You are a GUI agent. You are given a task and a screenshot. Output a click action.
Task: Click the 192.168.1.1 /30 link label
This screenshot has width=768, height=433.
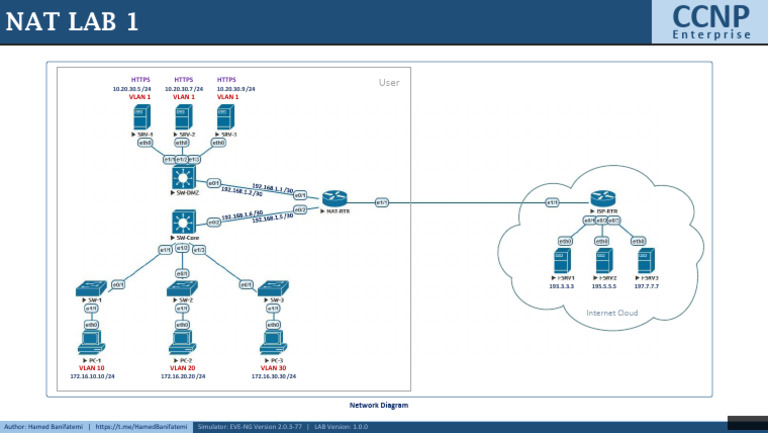(273, 188)
